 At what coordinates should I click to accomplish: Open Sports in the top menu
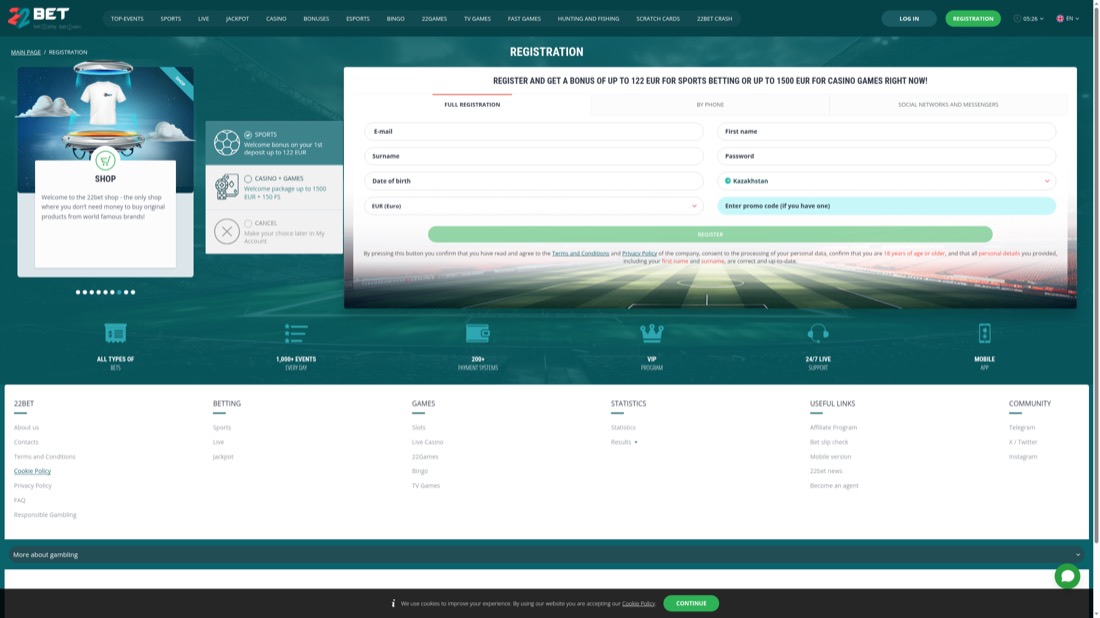[x=170, y=19]
